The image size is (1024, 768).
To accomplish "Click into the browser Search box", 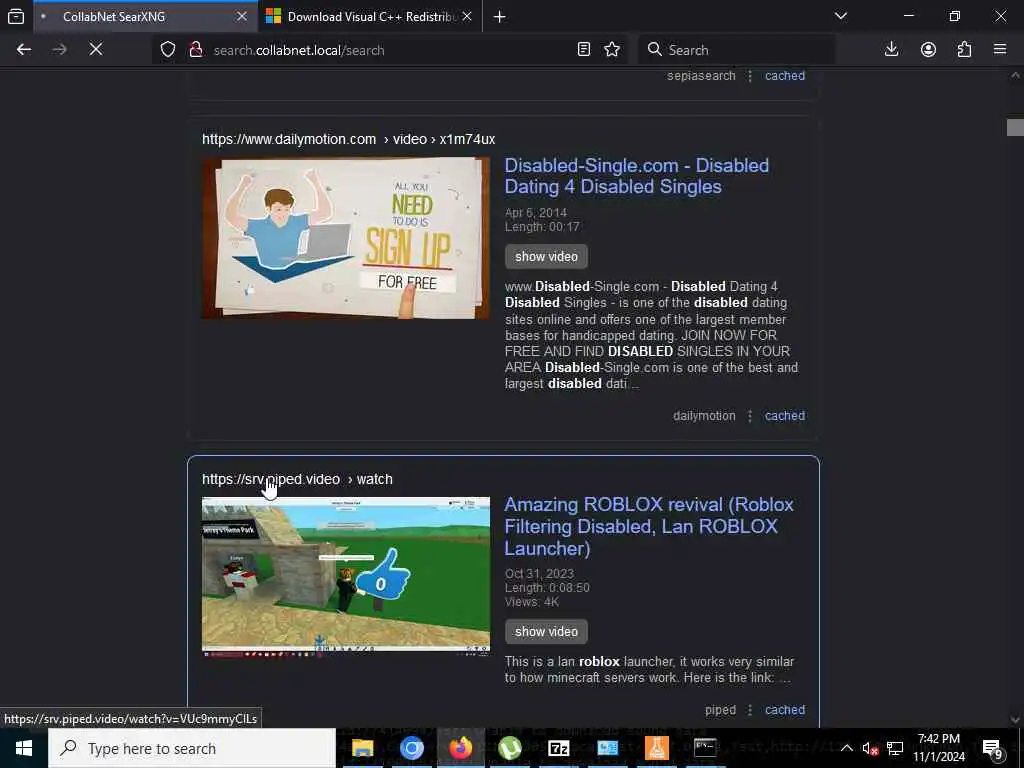I will (737, 50).
